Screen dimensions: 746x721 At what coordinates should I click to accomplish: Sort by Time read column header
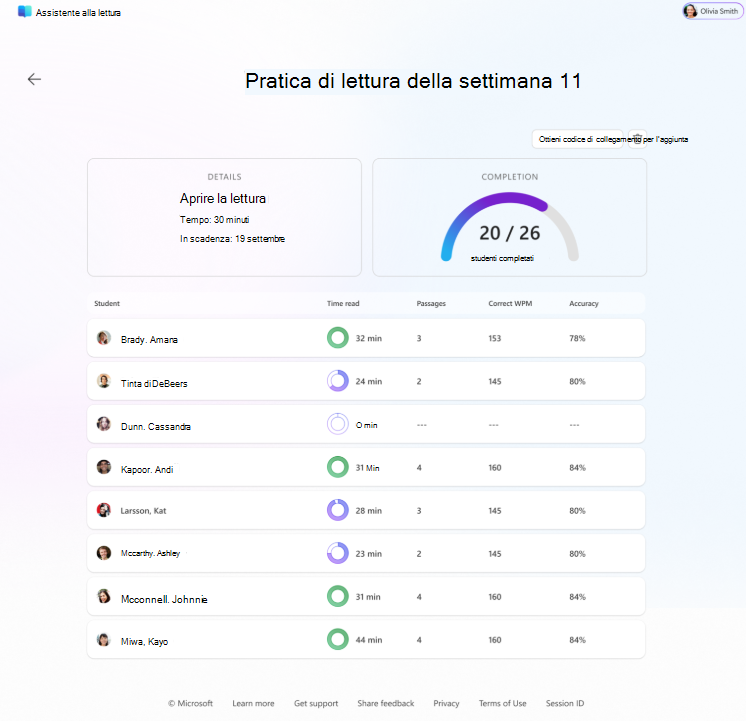(343, 303)
